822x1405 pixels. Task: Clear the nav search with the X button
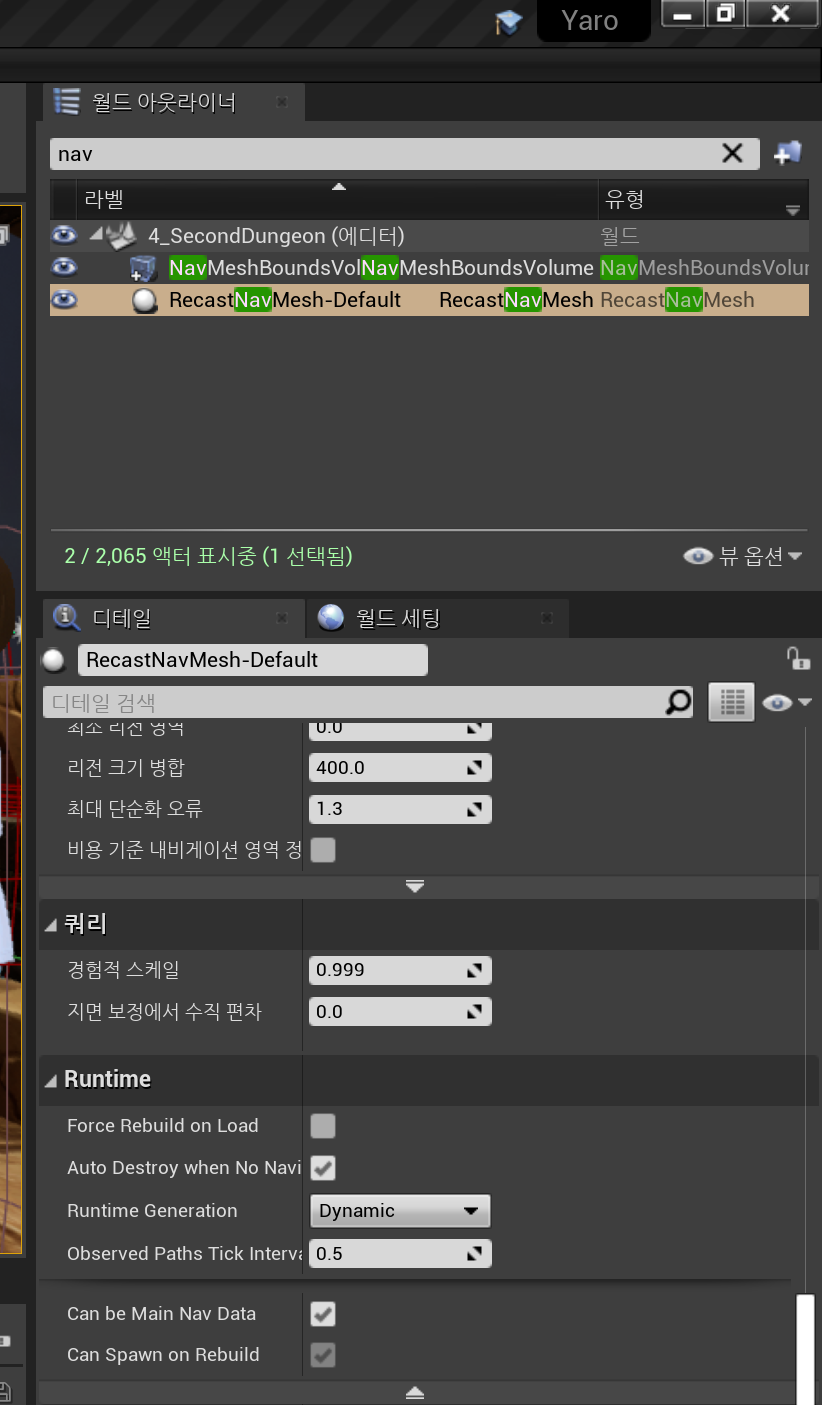[732, 153]
